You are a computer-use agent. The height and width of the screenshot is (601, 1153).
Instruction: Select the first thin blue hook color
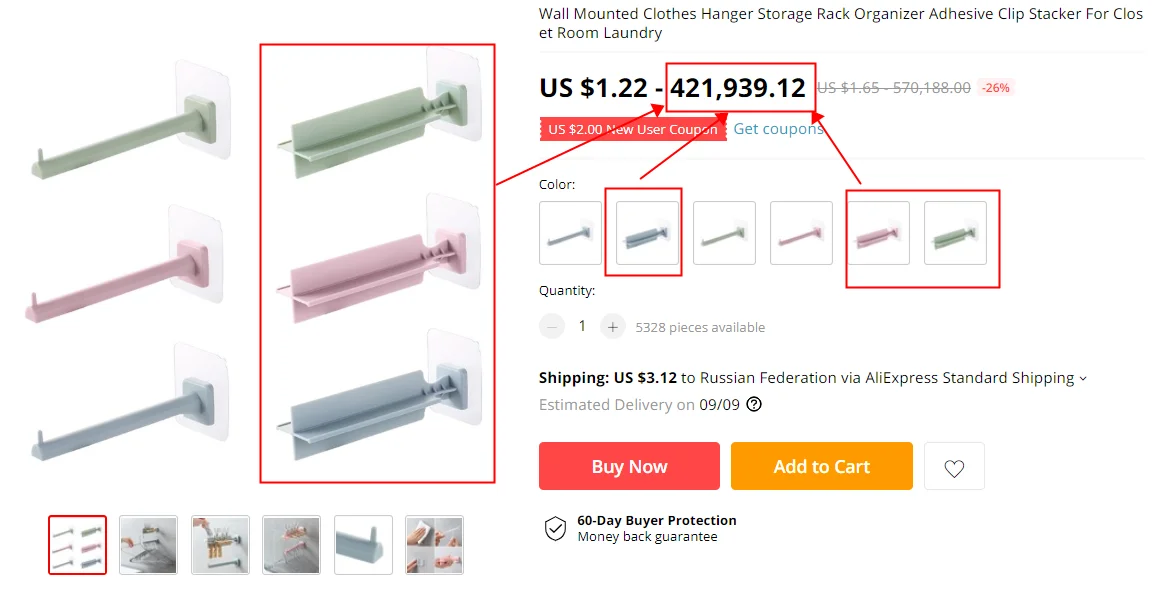pyautogui.click(x=570, y=233)
